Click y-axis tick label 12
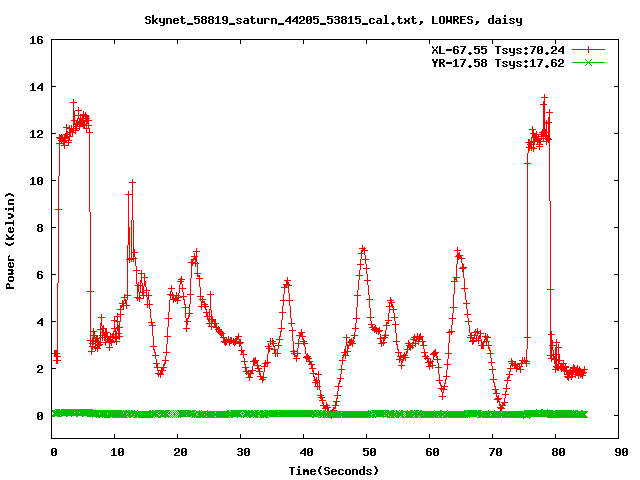The width and height of the screenshot is (640, 480). pos(36,134)
